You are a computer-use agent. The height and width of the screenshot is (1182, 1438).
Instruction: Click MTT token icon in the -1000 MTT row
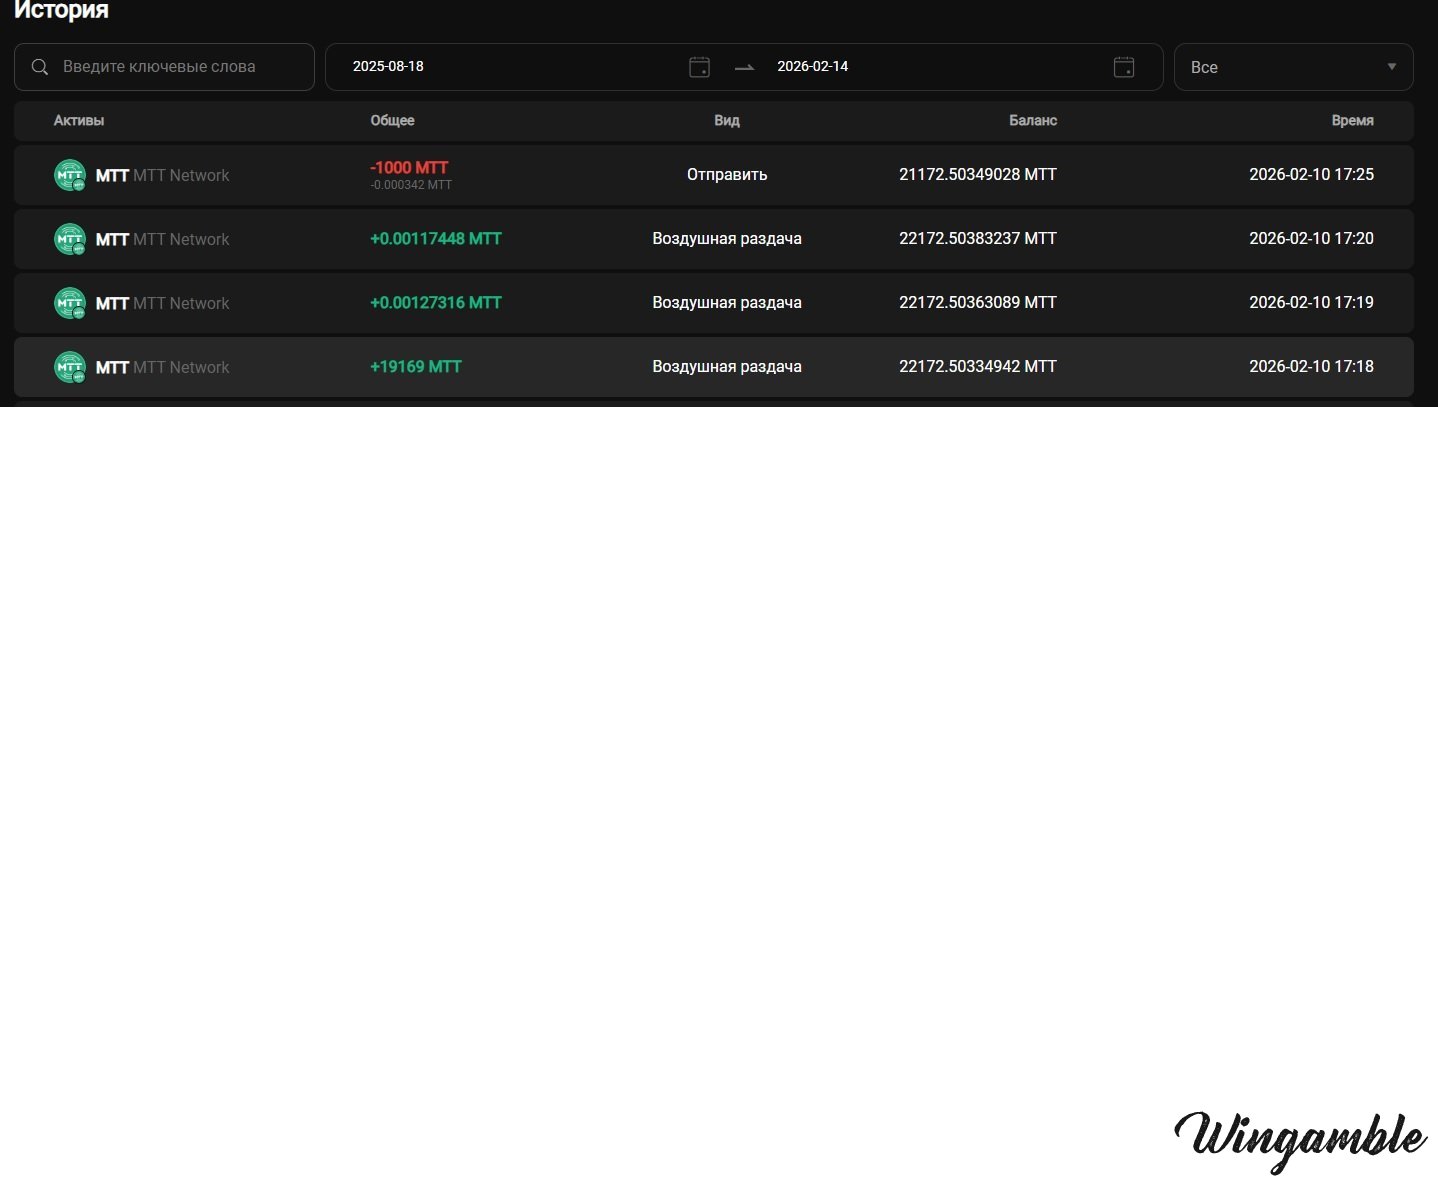pos(70,175)
